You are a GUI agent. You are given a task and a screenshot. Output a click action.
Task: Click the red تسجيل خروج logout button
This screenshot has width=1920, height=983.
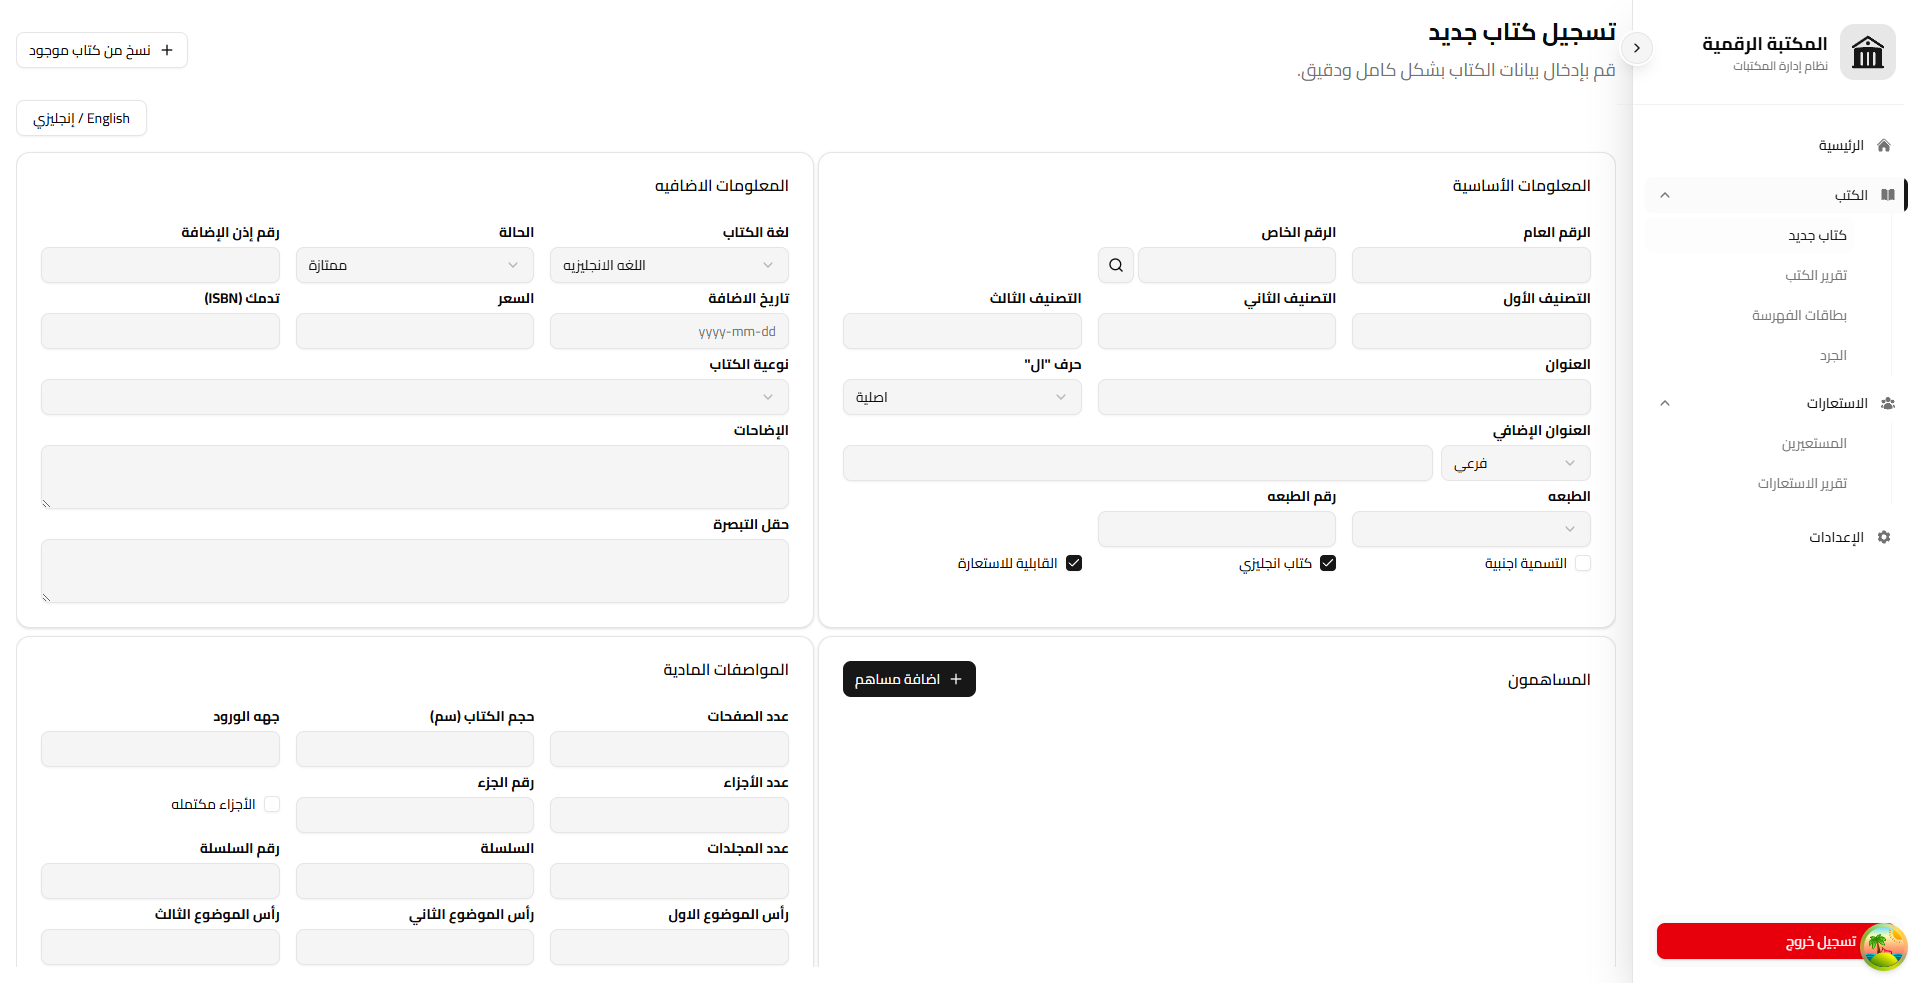(1776, 941)
